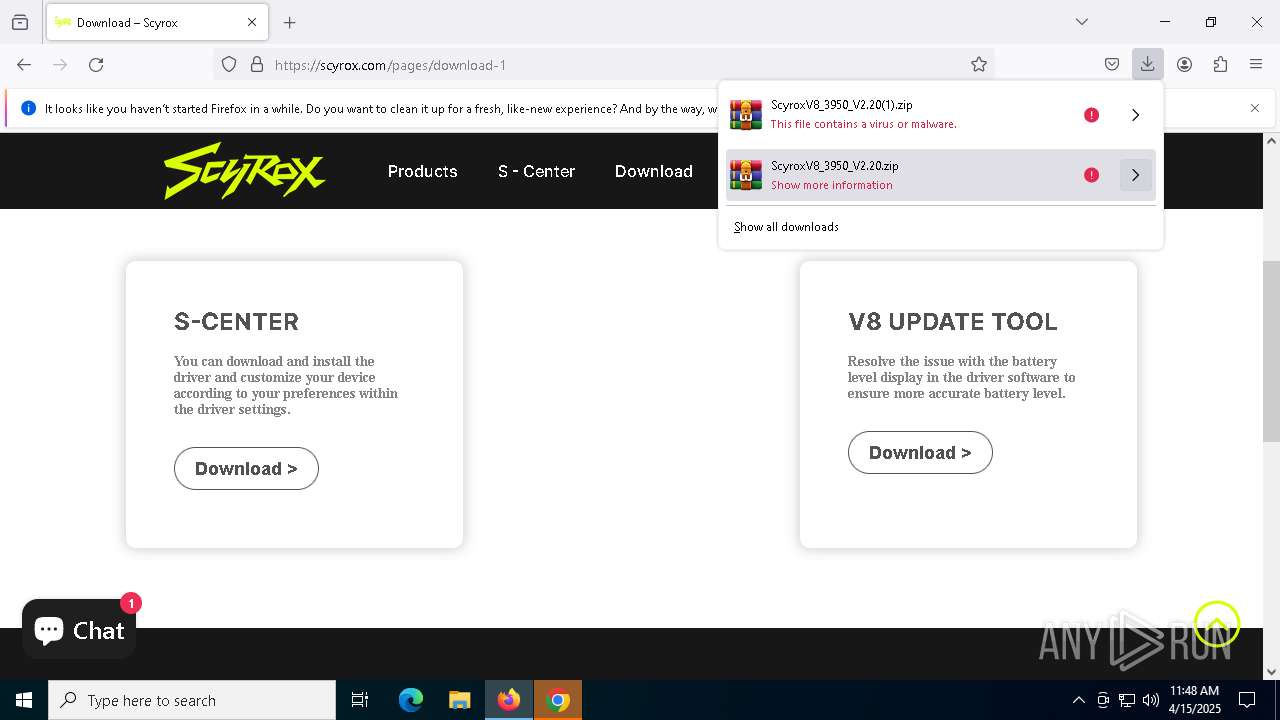Toggle the Firefox downloads panel button
Image resolution: width=1280 pixels, height=720 pixels.
pyautogui.click(x=1147, y=64)
